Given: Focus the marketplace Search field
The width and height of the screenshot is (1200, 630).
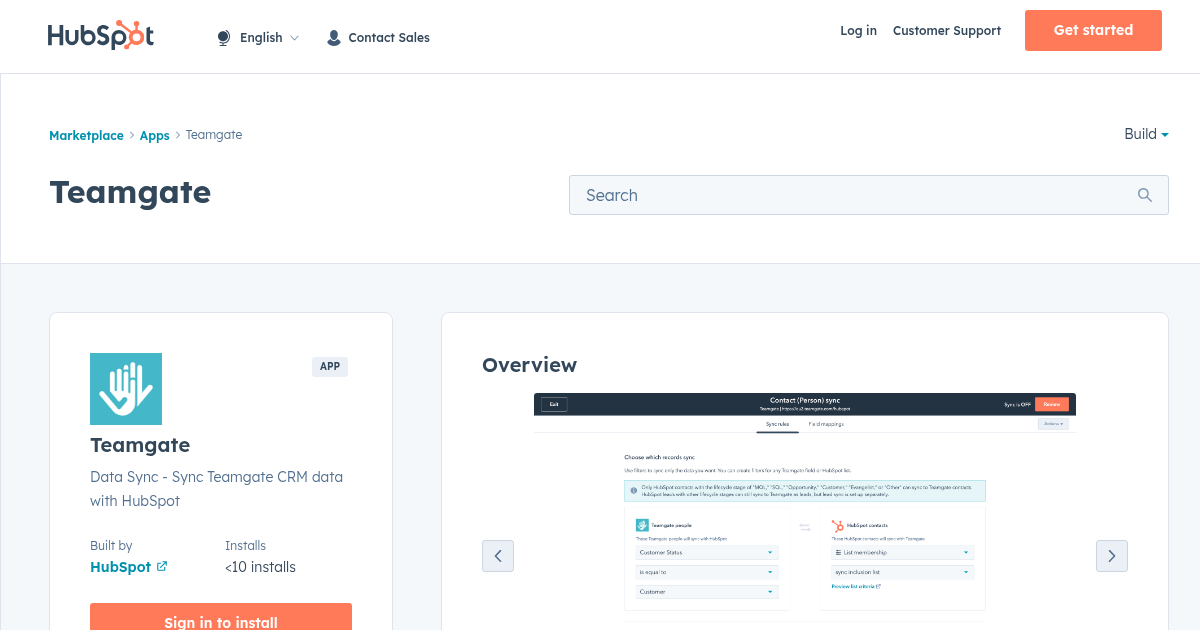Looking at the screenshot, I should (869, 195).
